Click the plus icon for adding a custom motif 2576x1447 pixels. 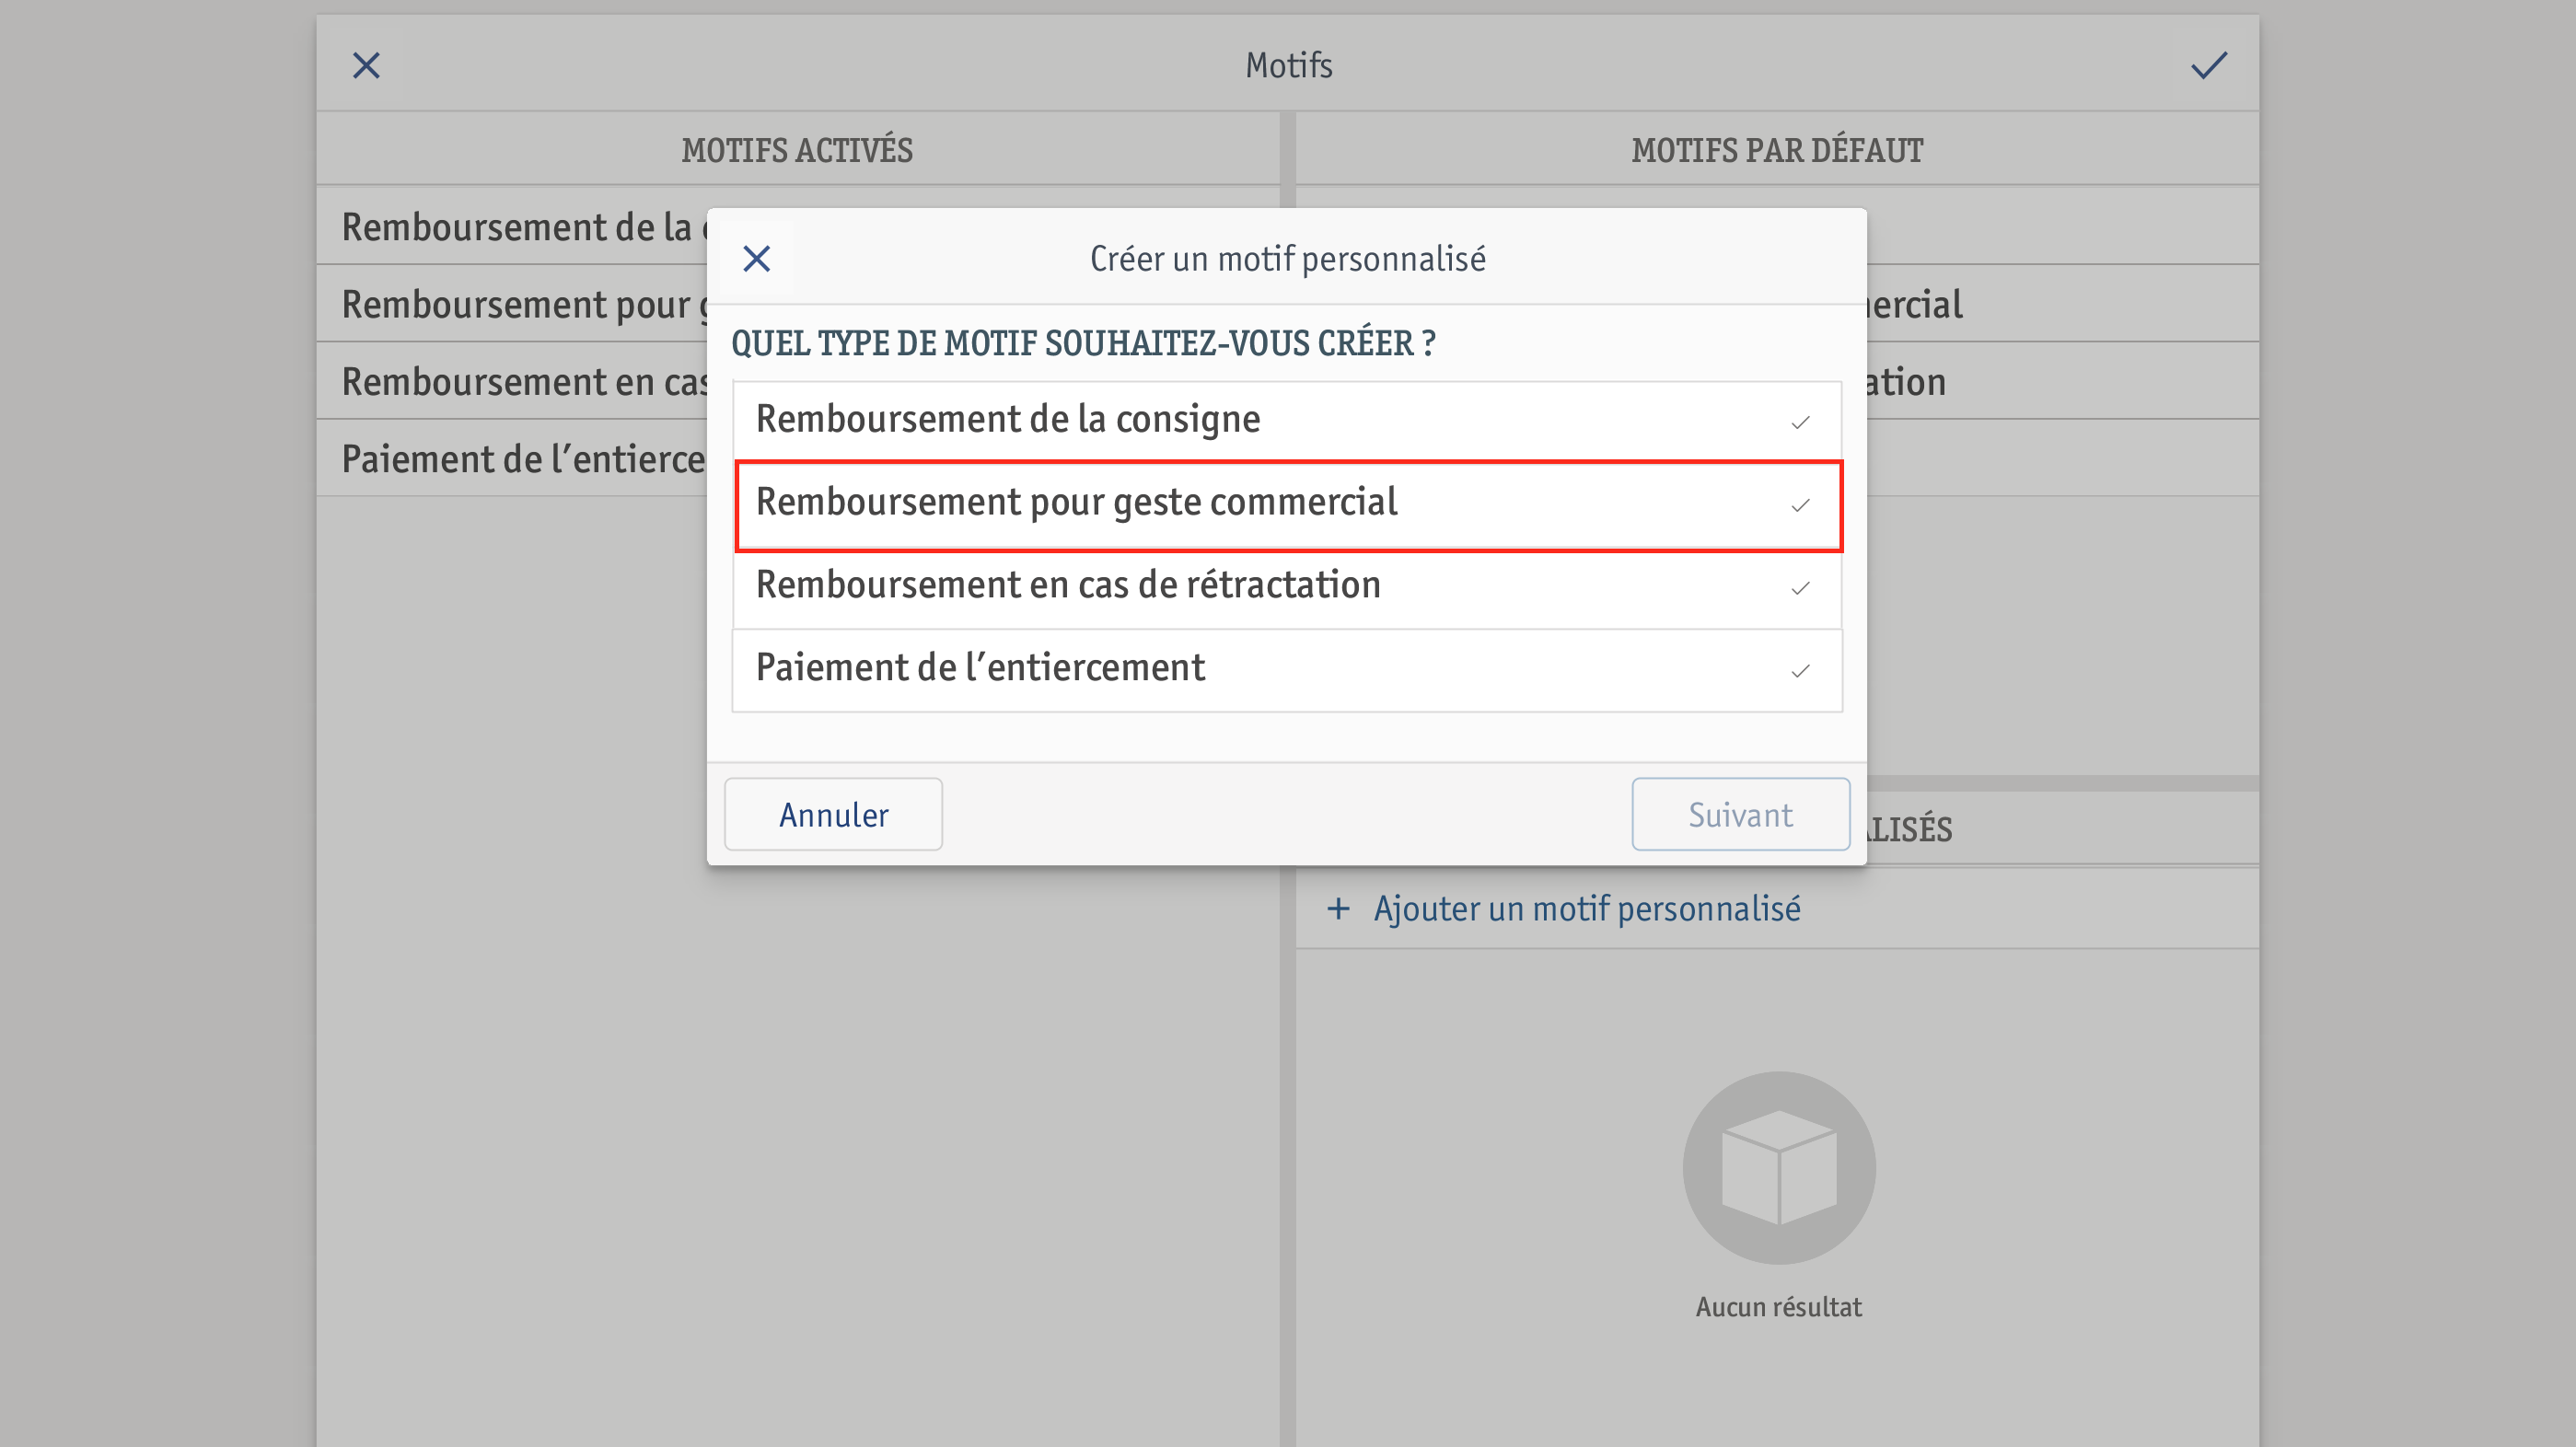tap(1338, 908)
